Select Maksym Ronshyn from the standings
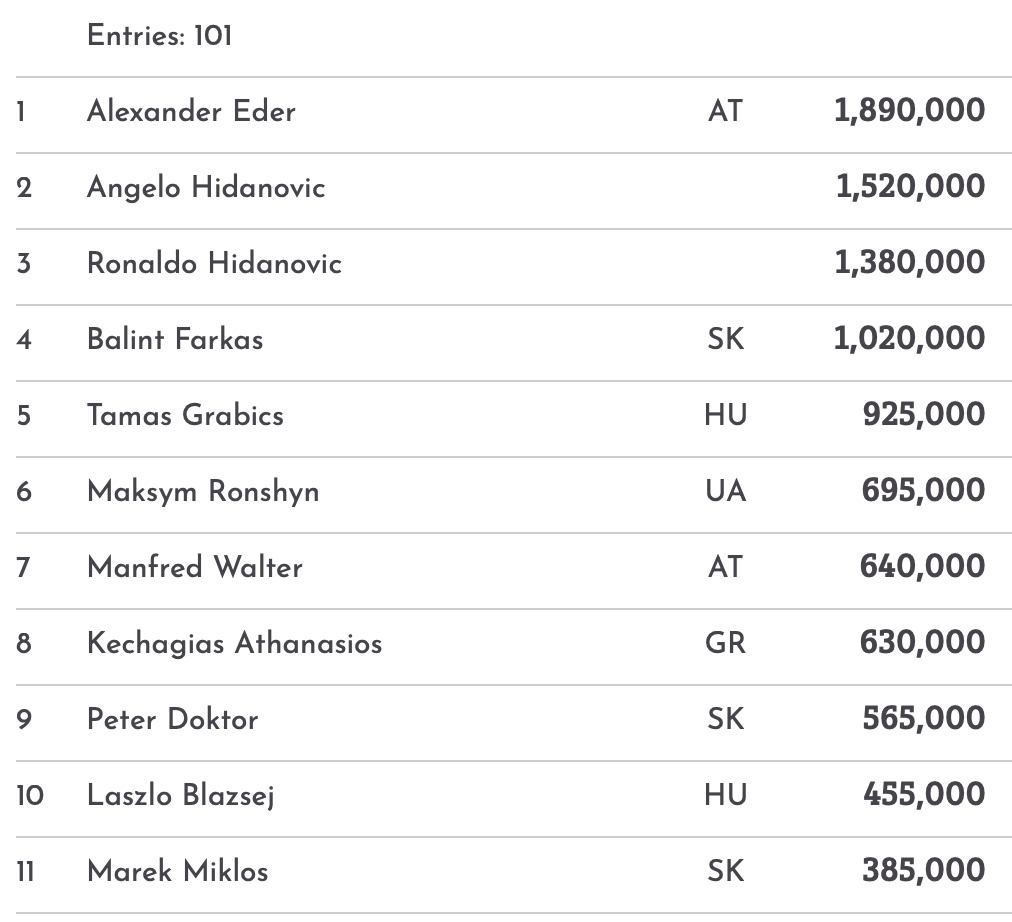This screenshot has height=922, width=1012. point(203,491)
